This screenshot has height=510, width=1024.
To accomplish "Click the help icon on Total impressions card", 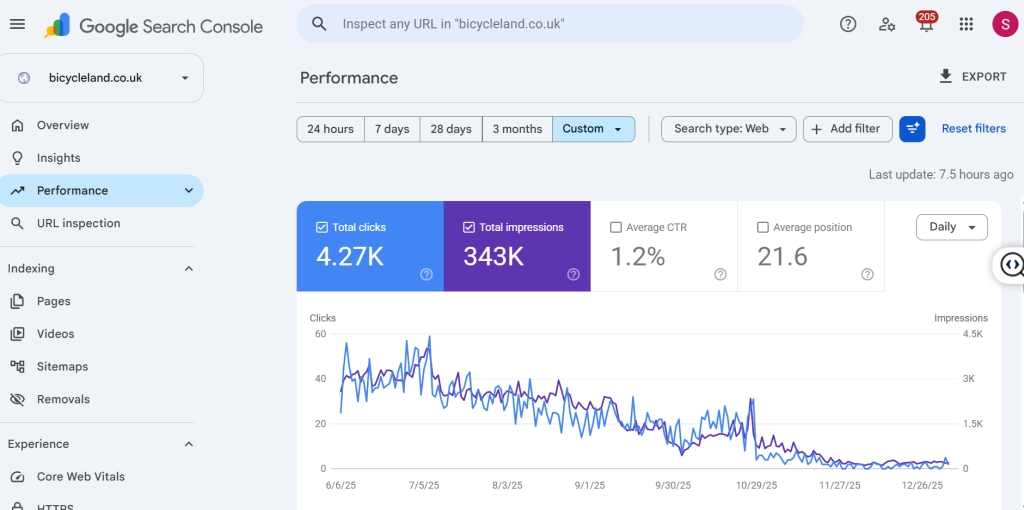I will click(x=573, y=275).
